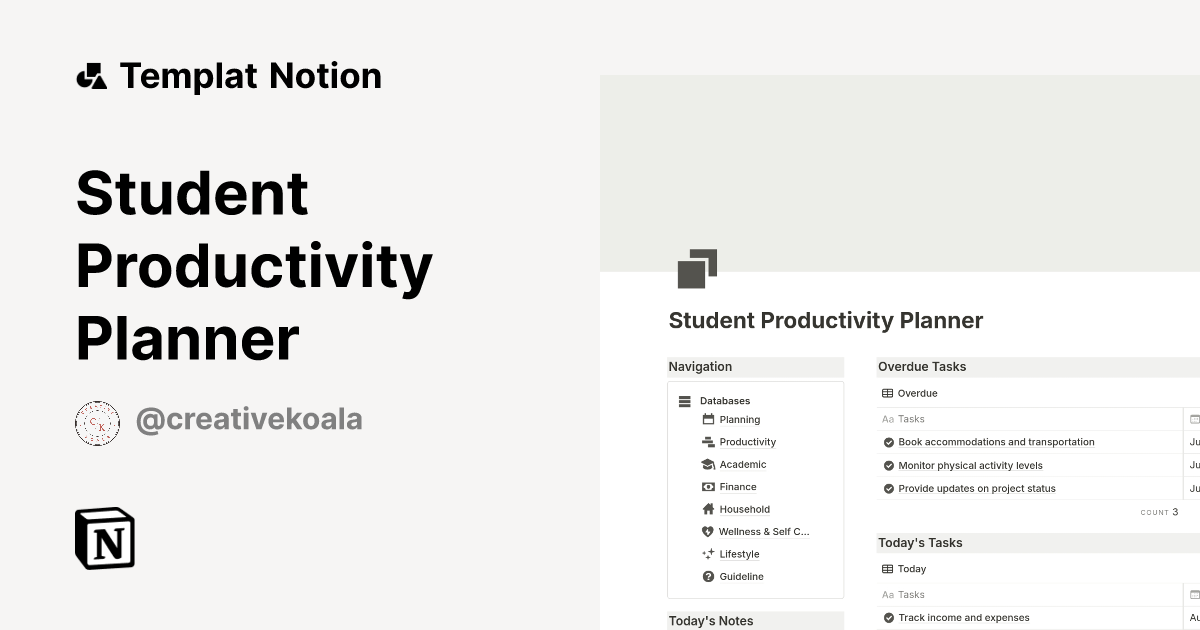Image resolution: width=1200 pixels, height=630 pixels.
Task: Select the Productivity icon in Navigation
Action: 708,441
